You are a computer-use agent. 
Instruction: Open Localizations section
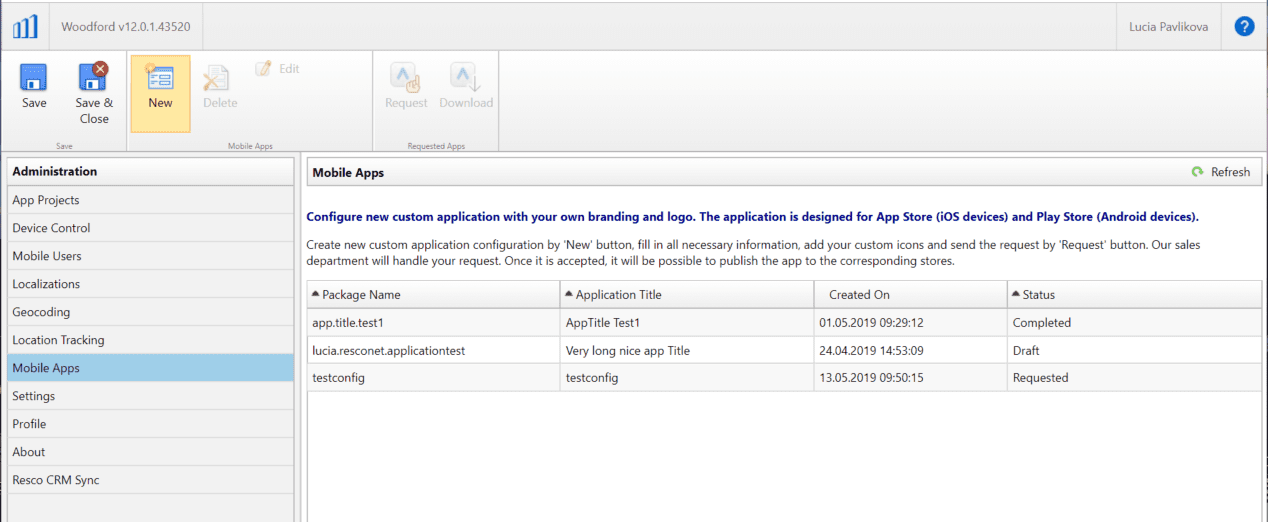coord(151,284)
